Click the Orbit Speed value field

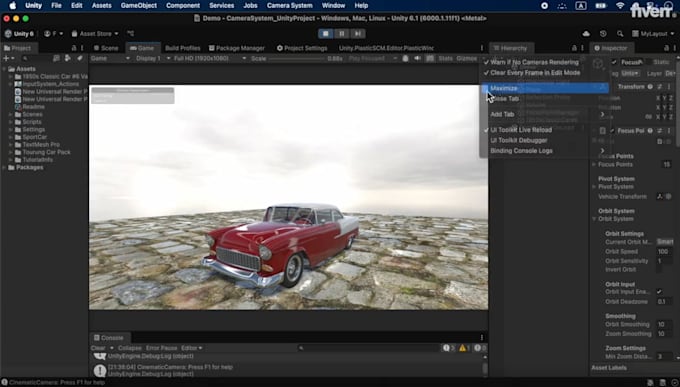664,252
